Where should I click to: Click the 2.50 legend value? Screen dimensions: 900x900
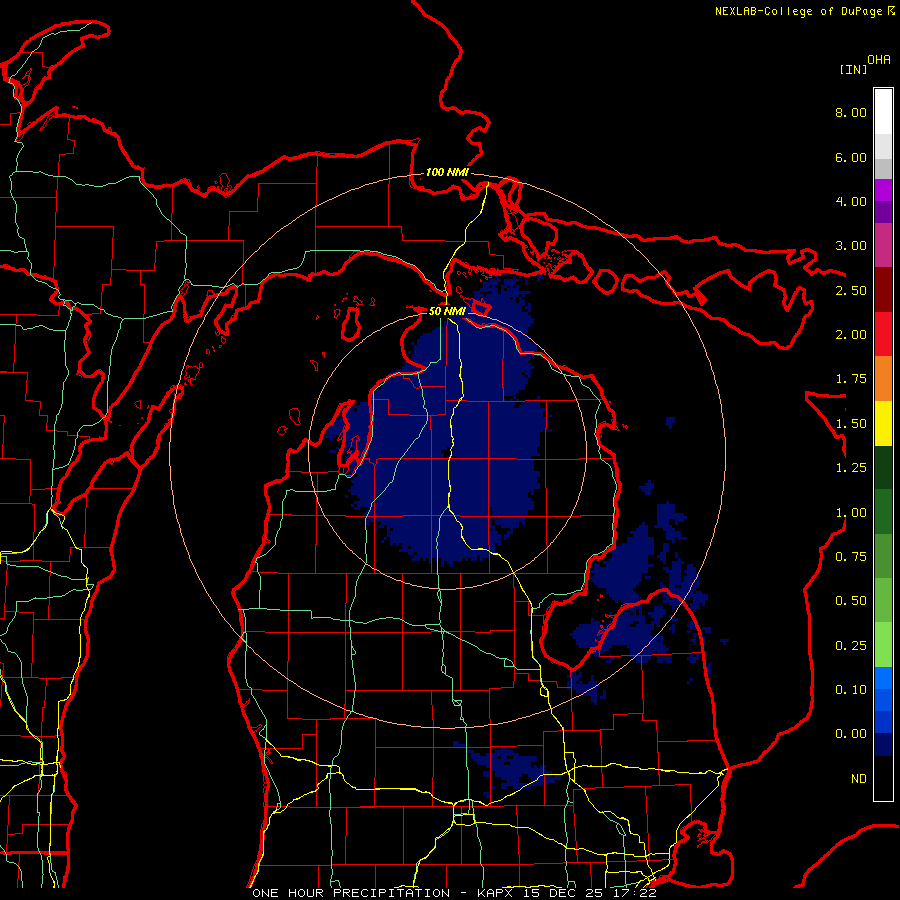(x=851, y=290)
